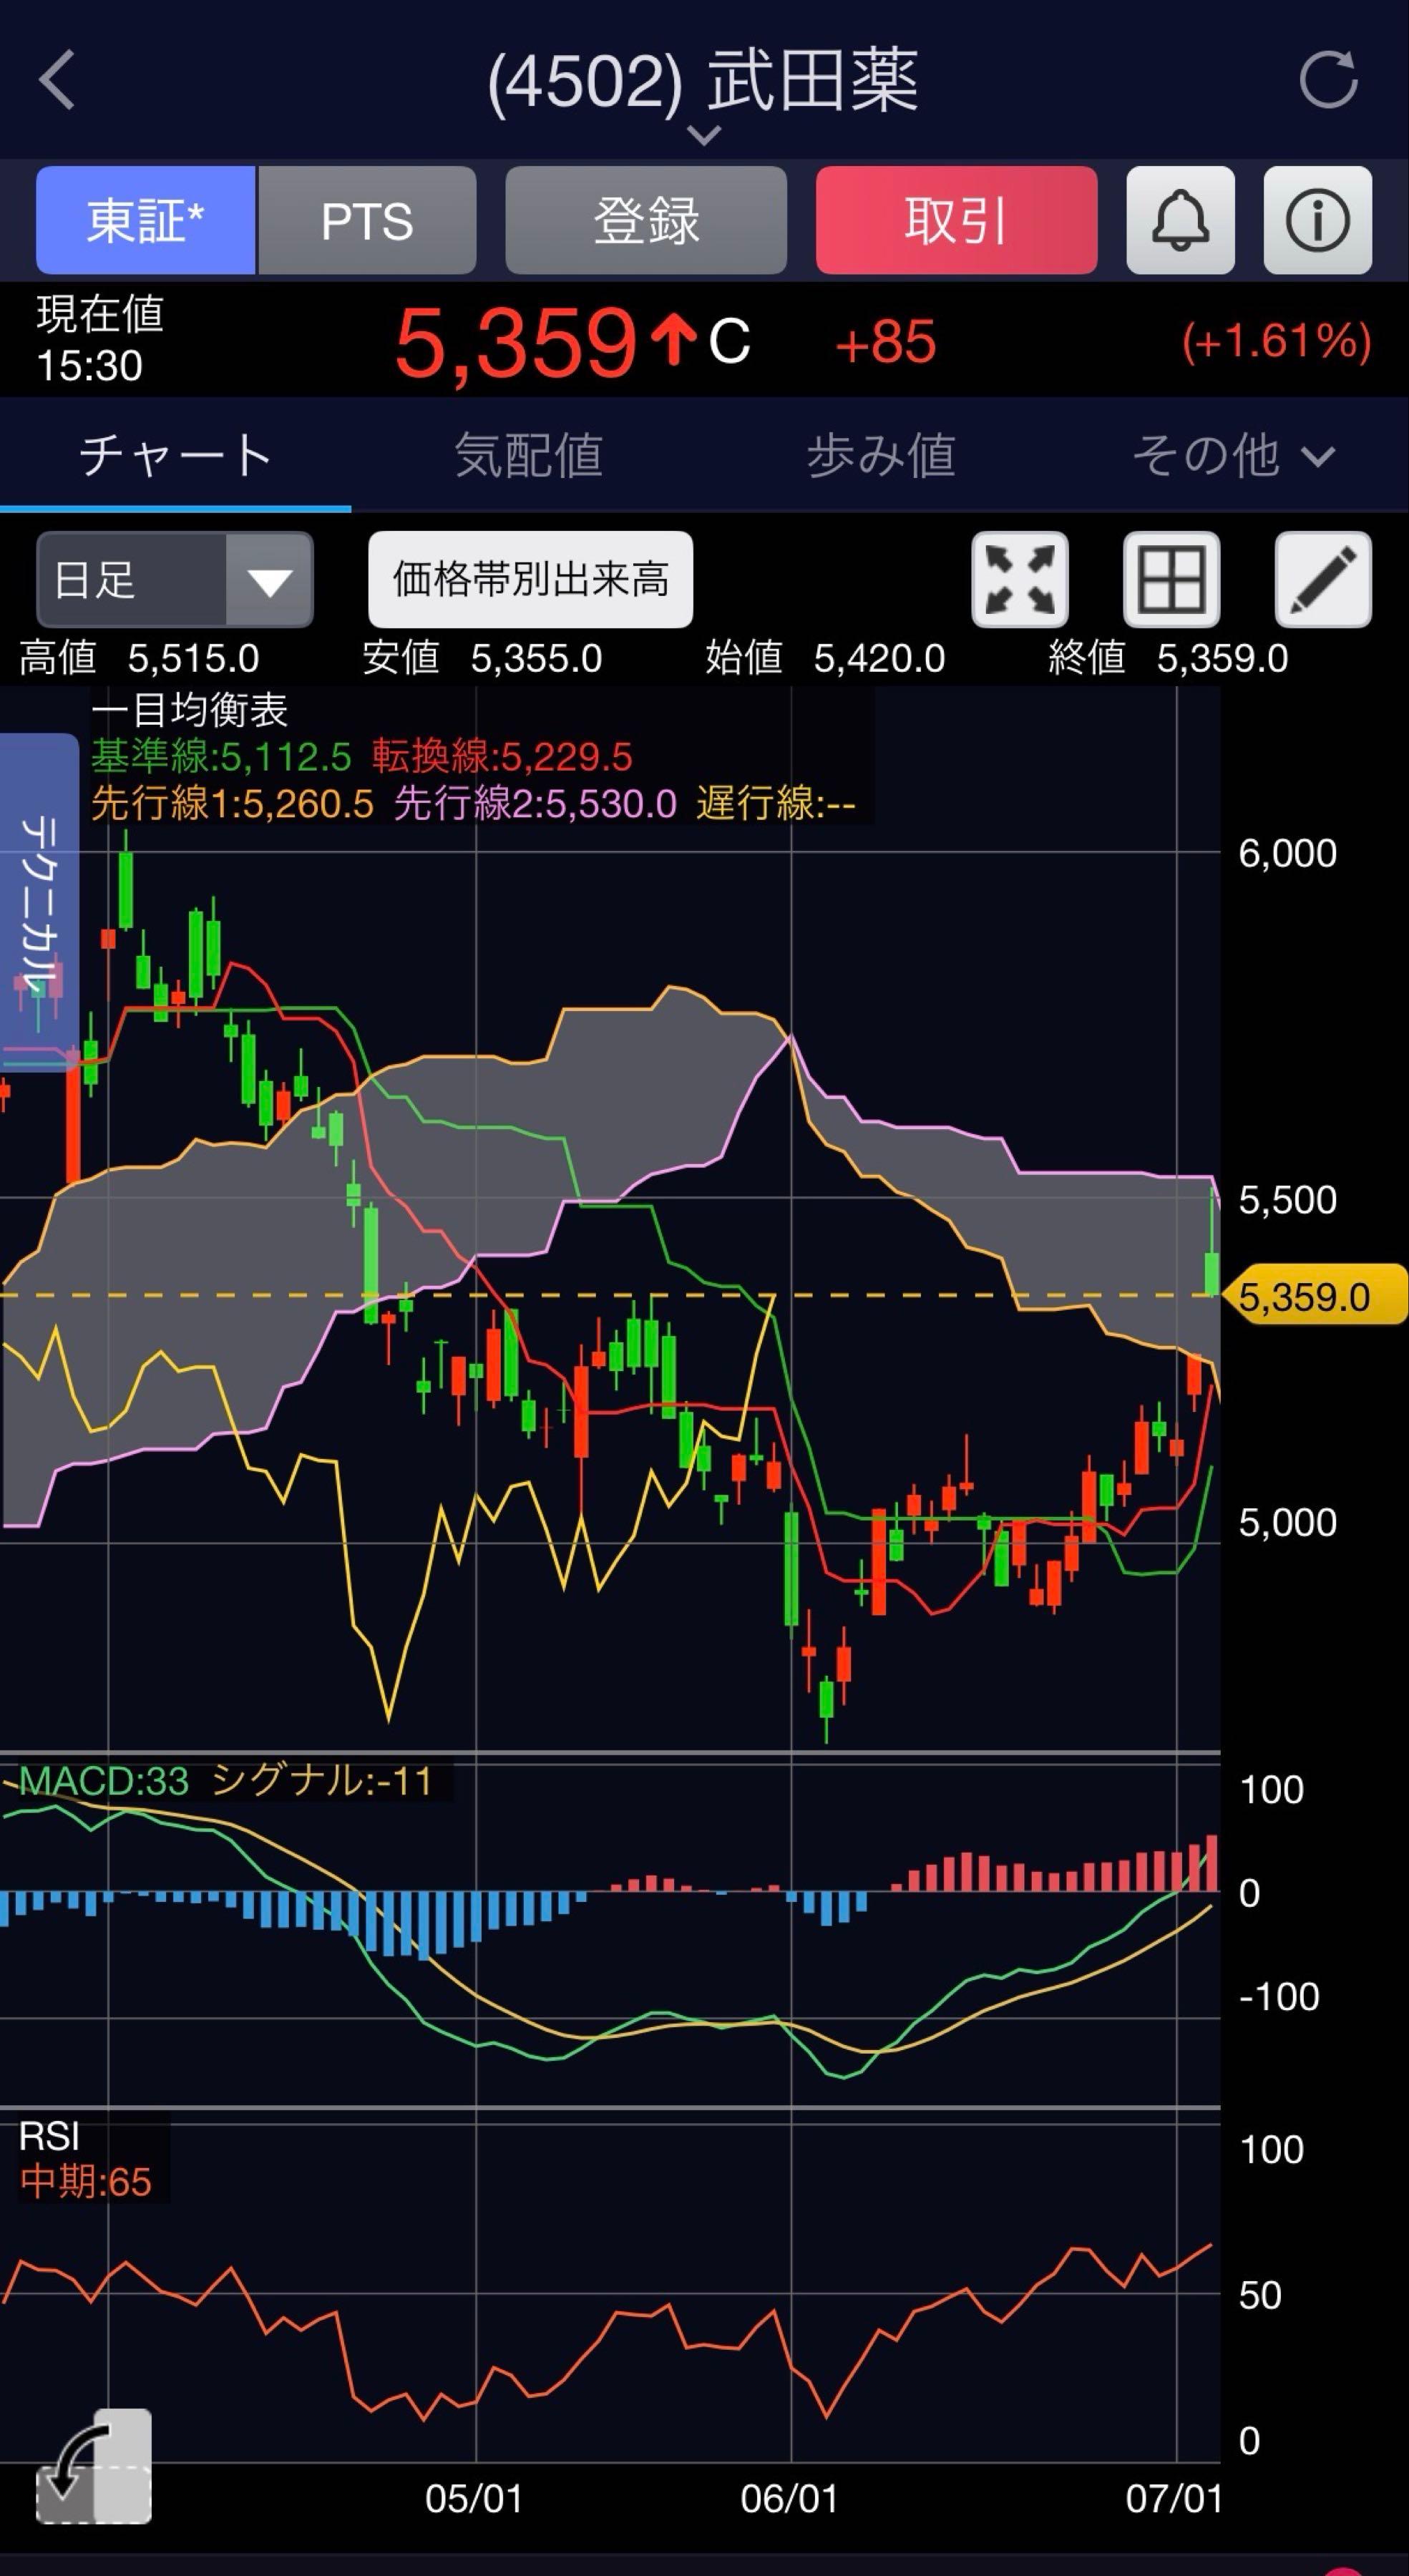Open the 日足 timeframe dropdown
The width and height of the screenshot is (1409, 2576).
click(x=175, y=579)
